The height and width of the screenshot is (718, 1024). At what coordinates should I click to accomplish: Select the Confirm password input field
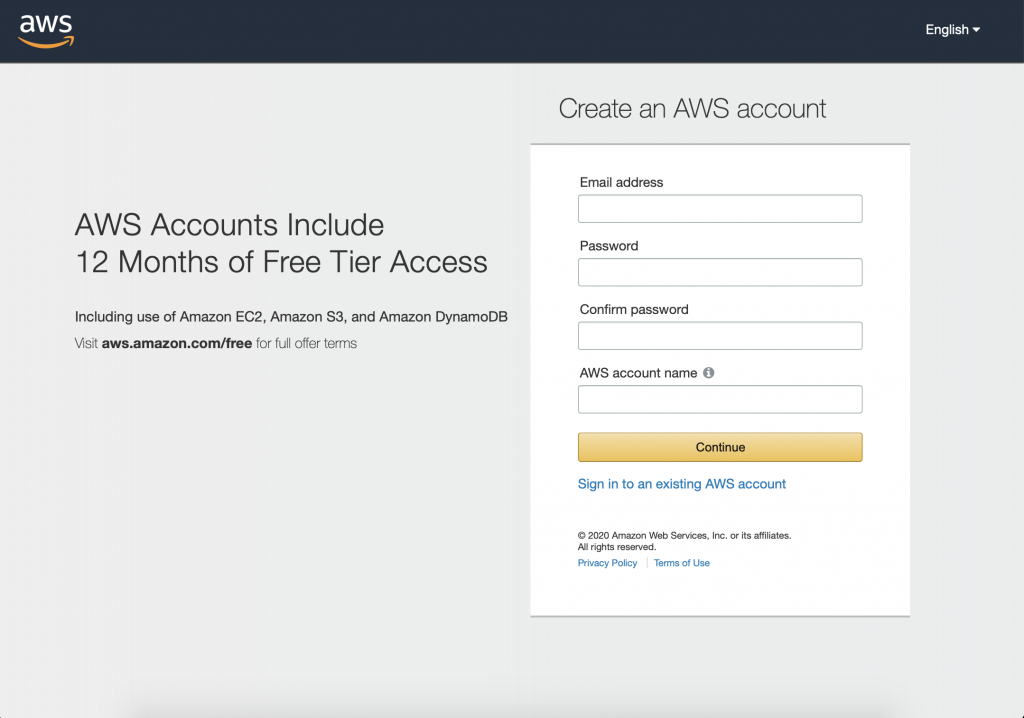720,336
